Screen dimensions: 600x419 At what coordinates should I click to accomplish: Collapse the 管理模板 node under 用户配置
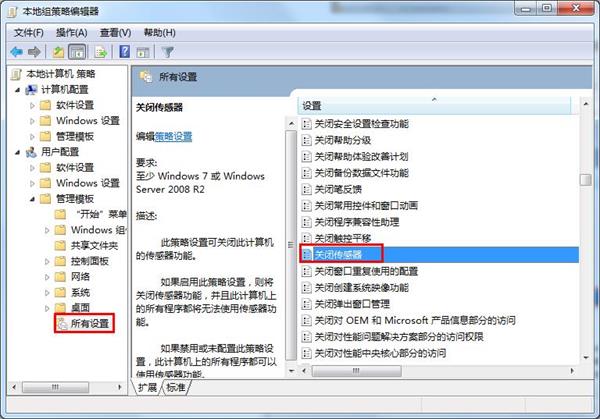coord(32,199)
